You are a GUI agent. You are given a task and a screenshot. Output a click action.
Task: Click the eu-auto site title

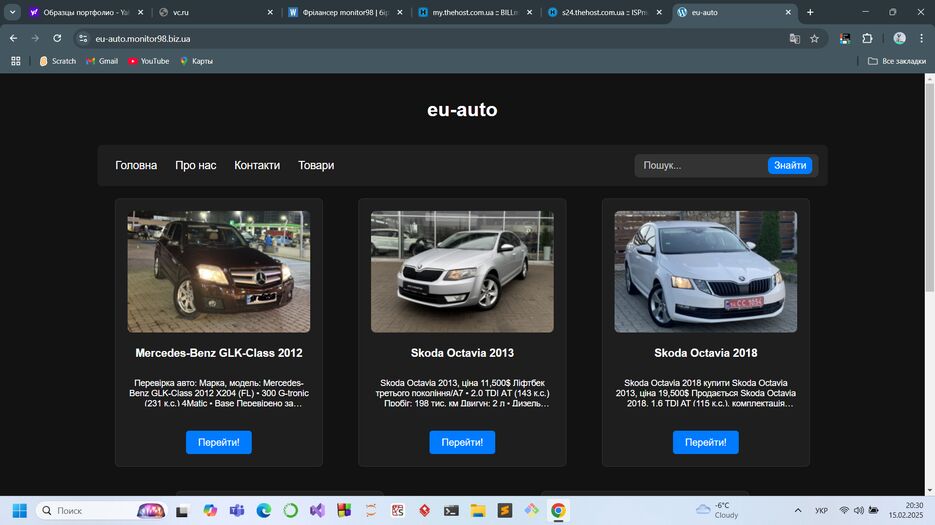(x=462, y=110)
